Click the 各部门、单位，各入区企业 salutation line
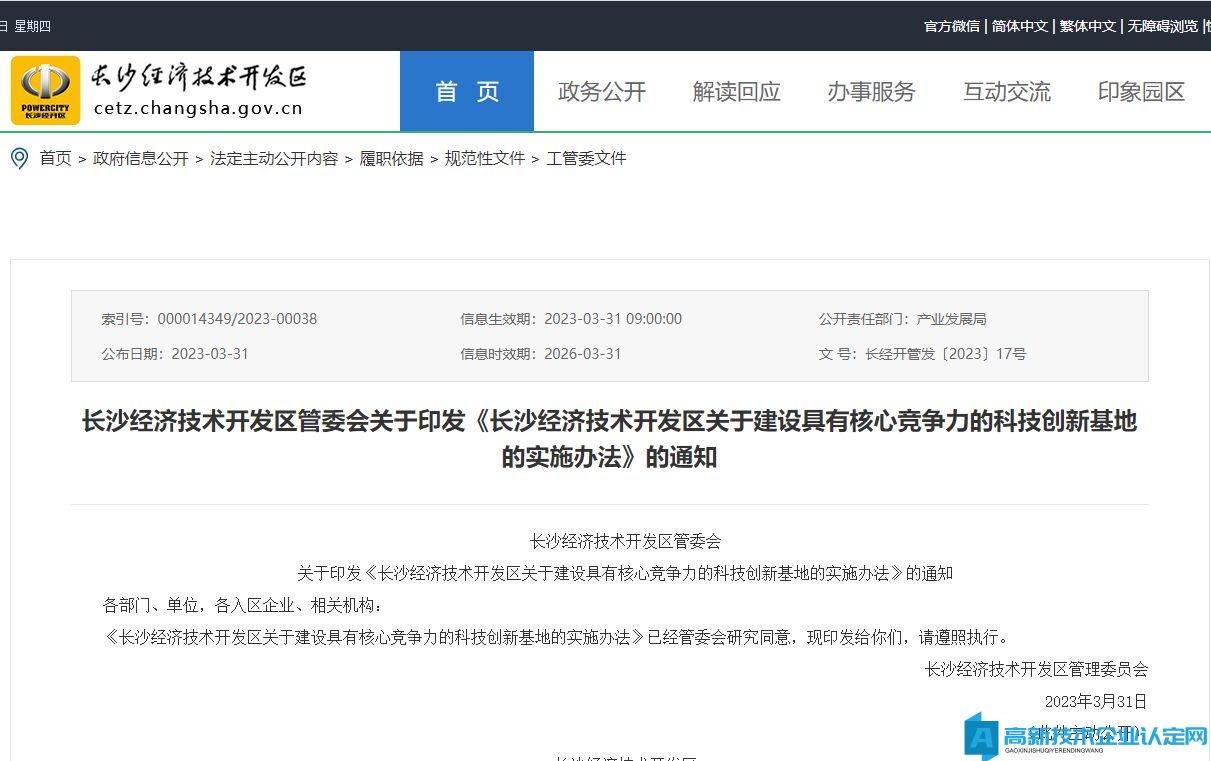 click(243, 605)
